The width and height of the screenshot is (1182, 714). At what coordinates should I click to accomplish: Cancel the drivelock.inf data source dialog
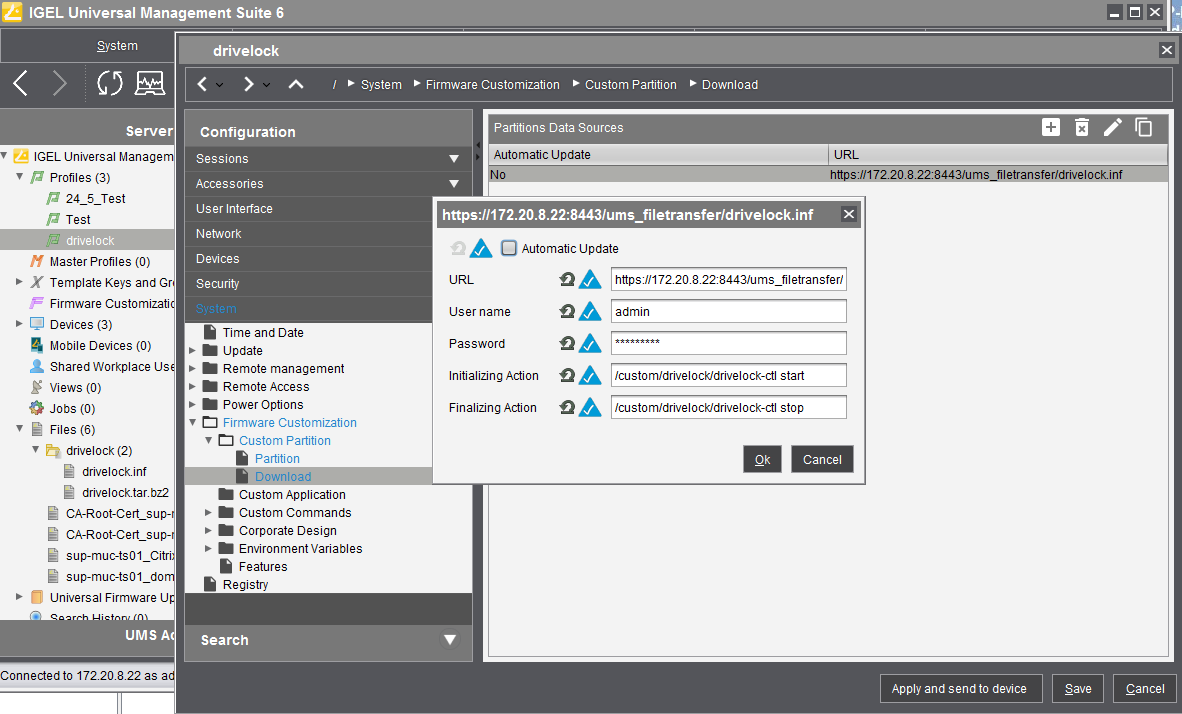[x=822, y=459]
